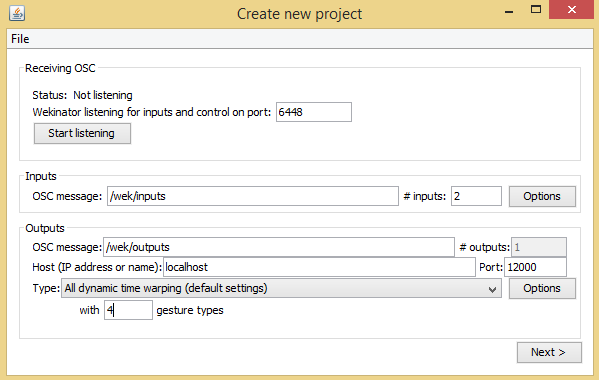This screenshot has width=599, height=380.
Task: Click the 'Host (IP address or name):' label
Action: 97,267
